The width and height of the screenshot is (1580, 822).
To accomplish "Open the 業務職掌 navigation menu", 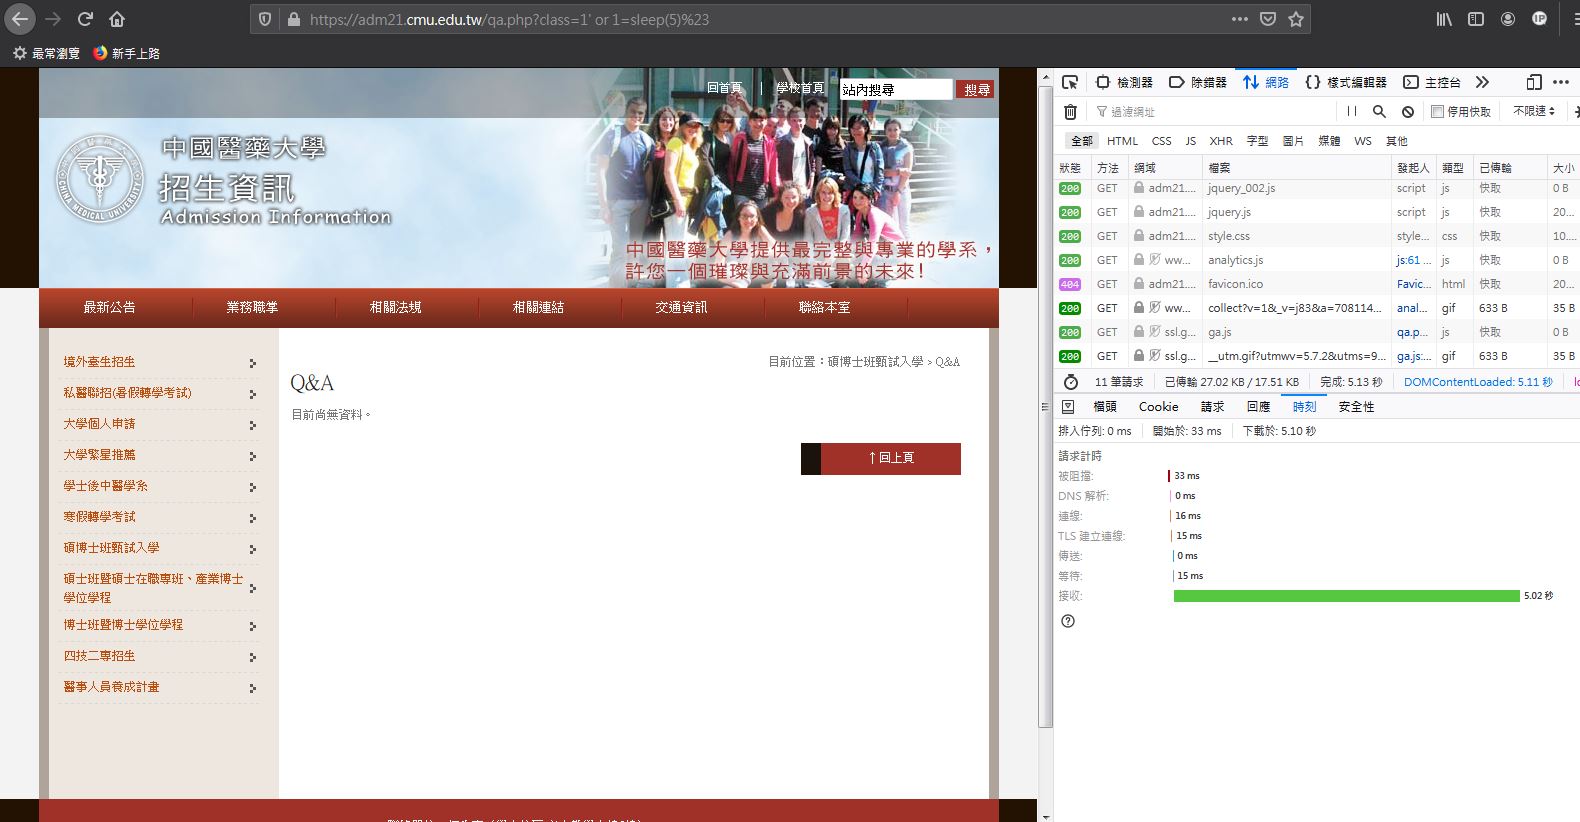I will (252, 308).
